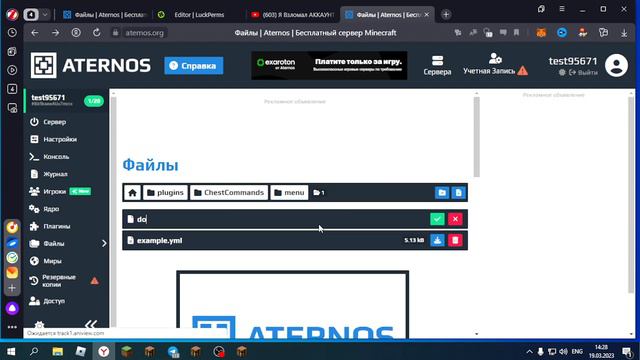Open File Explorer from taskbar
Image resolution: width=640 pixels, height=360 pixels.
tap(57, 351)
